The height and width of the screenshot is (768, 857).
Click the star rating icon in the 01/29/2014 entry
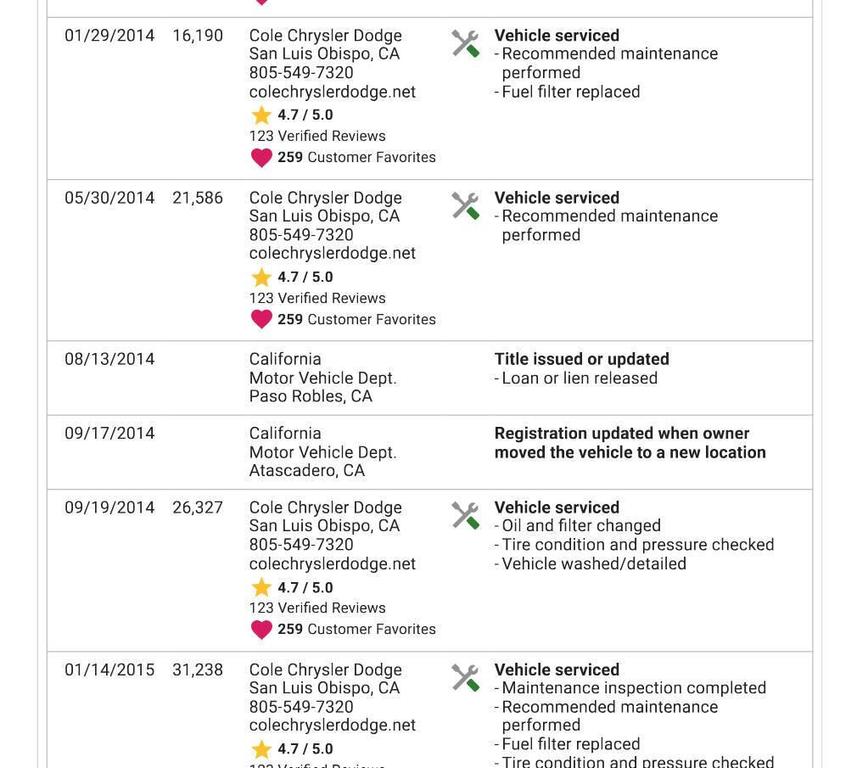(262, 115)
